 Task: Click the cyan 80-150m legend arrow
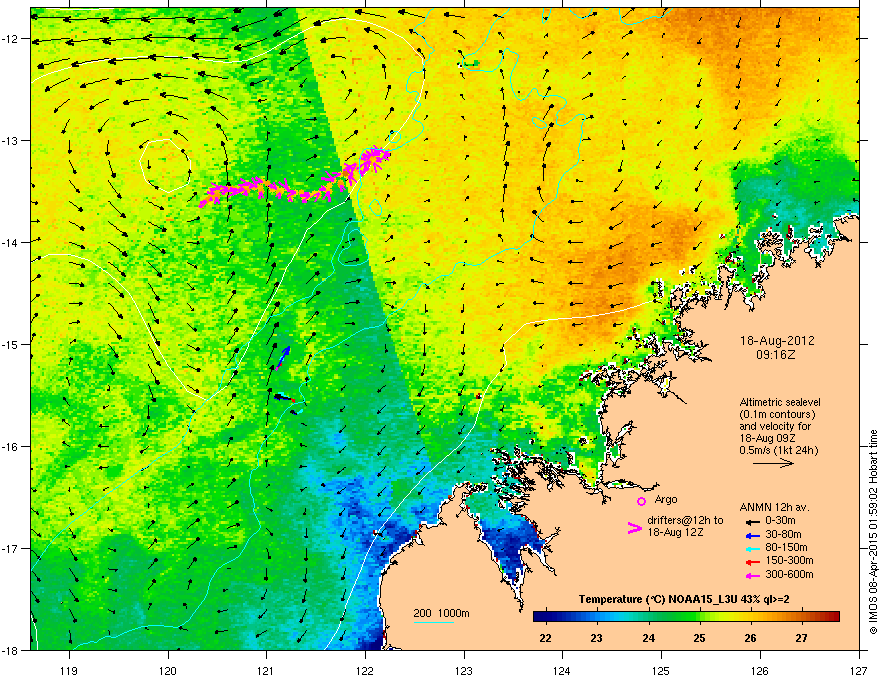pyautogui.click(x=751, y=549)
